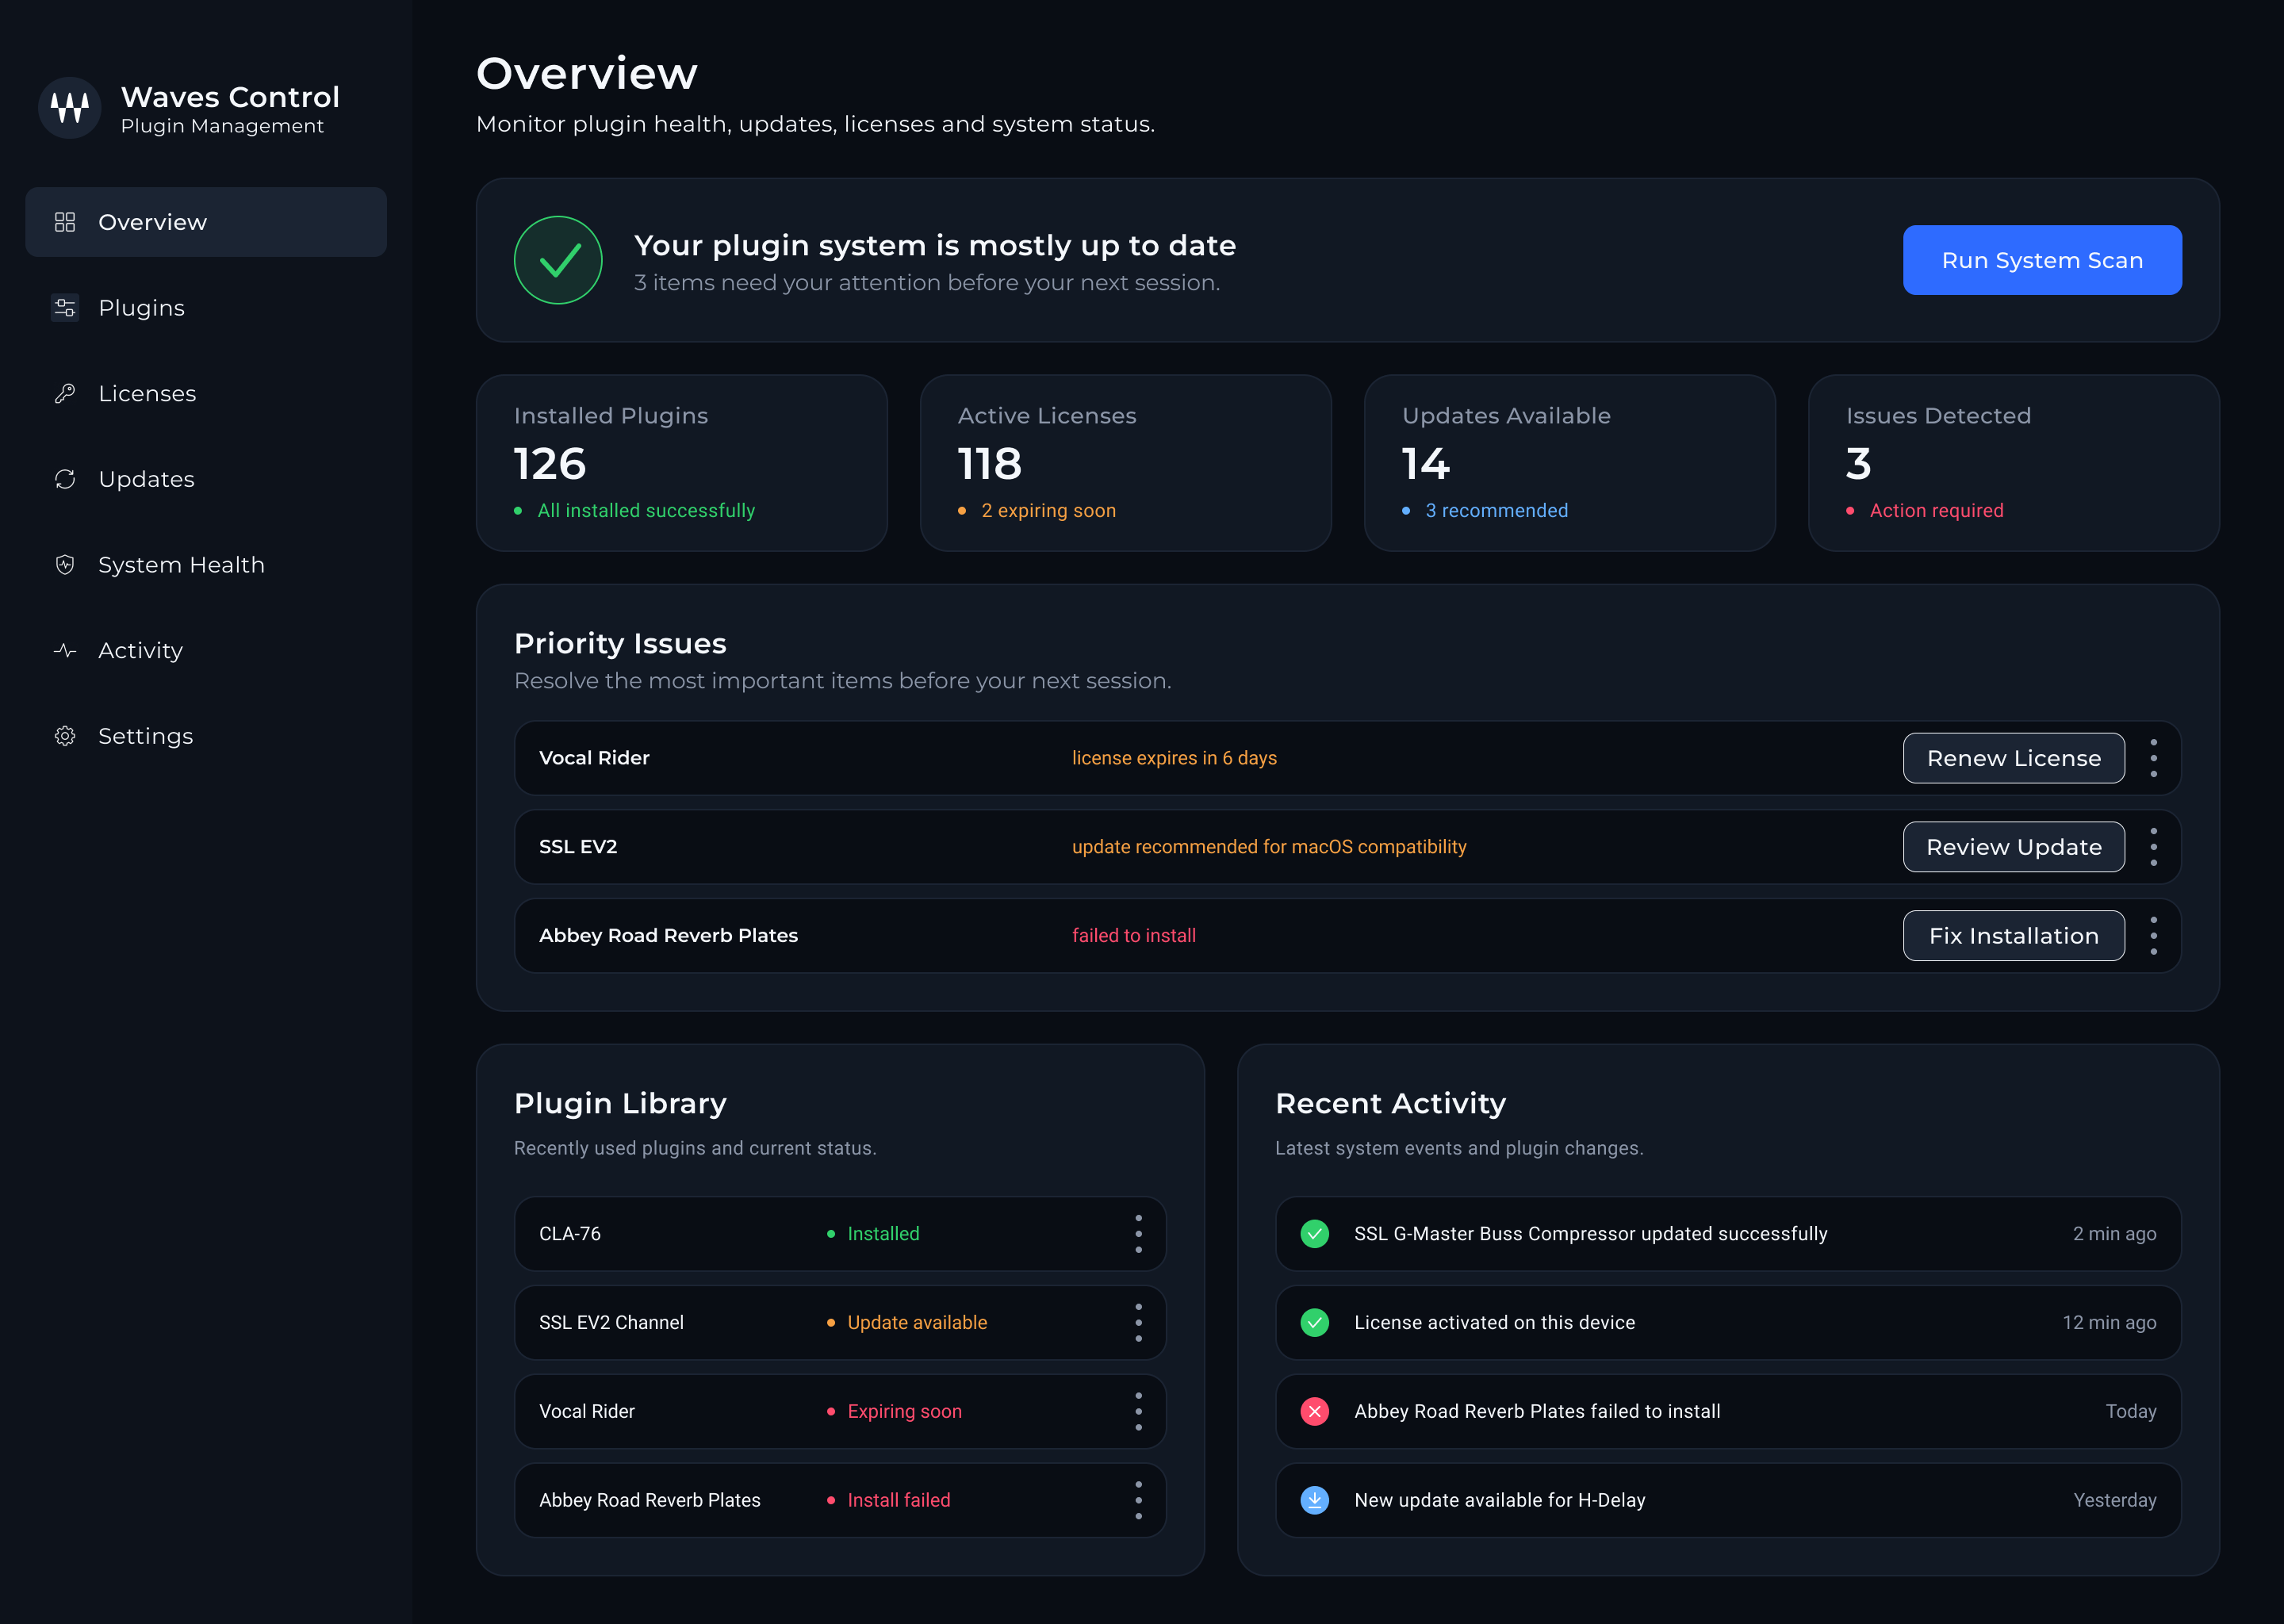The width and height of the screenshot is (2284, 1624).
Task: Click the Priority Issues heading
Action: (x=620, y=643)
